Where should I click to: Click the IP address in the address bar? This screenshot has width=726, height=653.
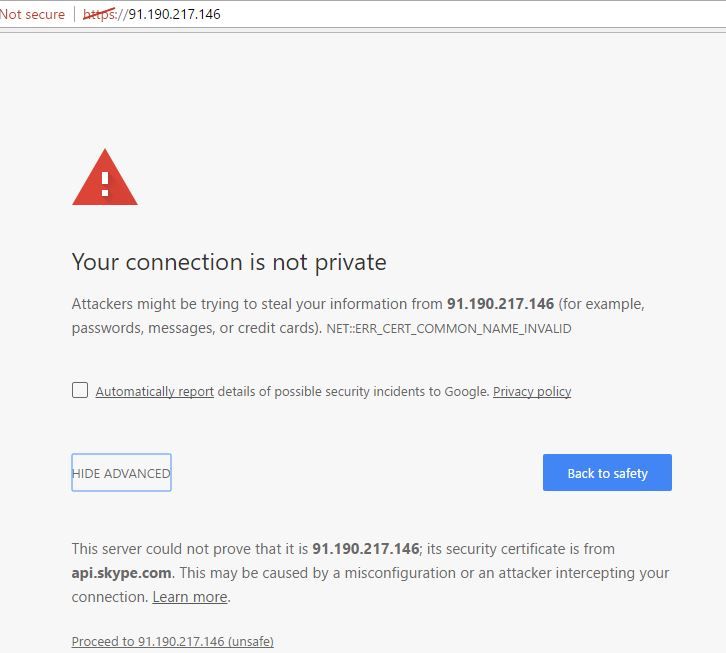coord(174,15)
